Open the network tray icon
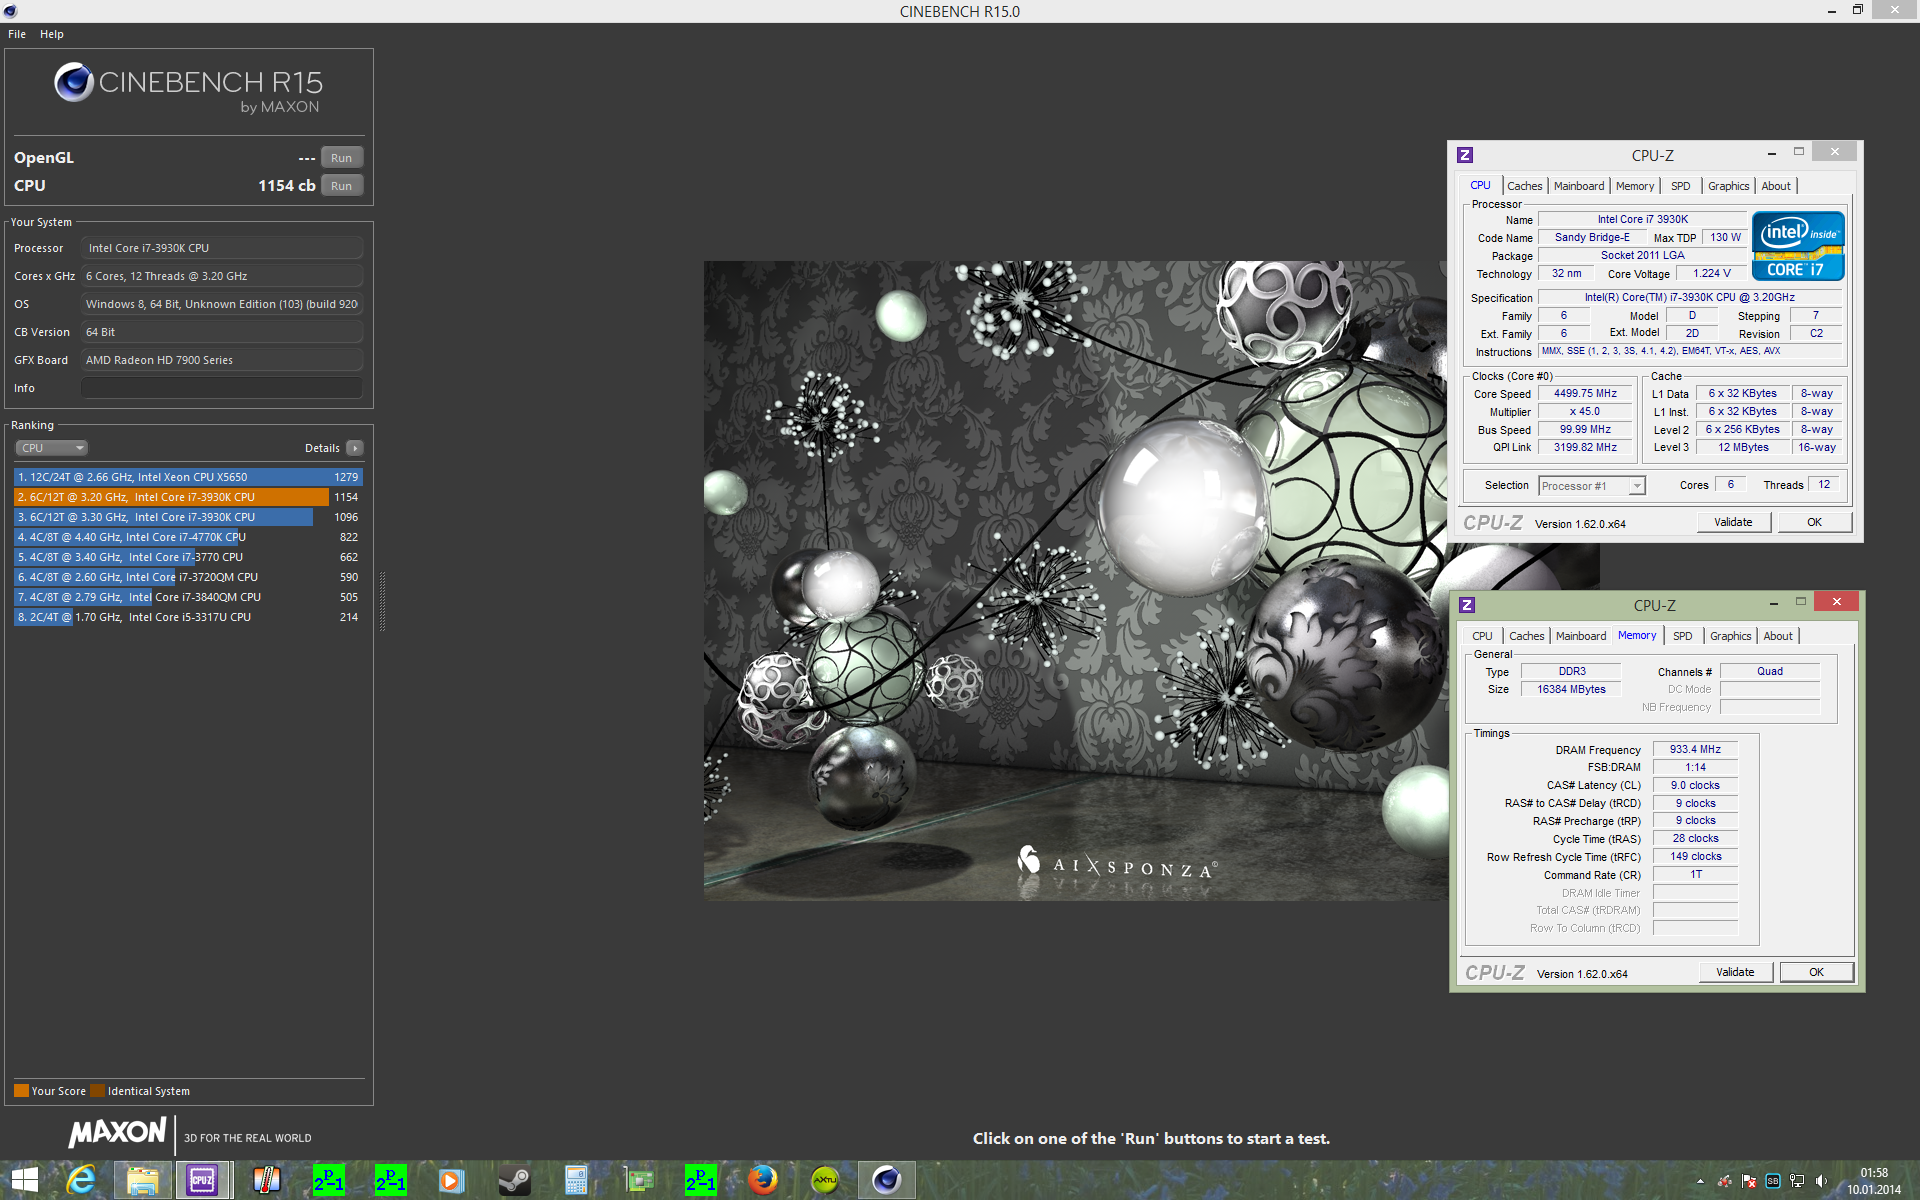Viewport: 1920px width, 1200px height. click(1797, 1181)
